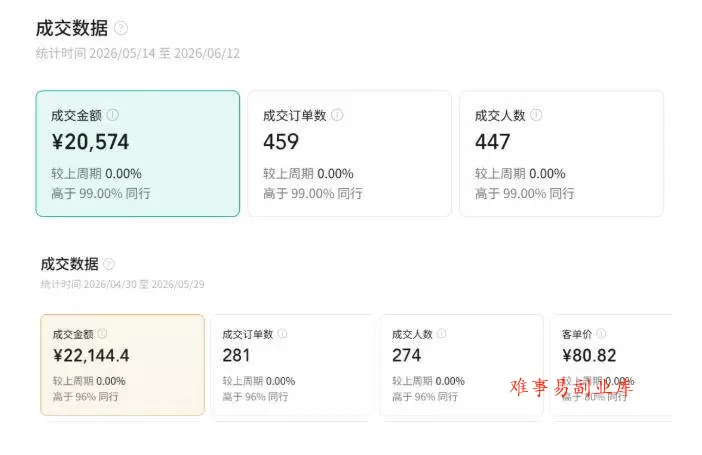
Task: Click the top 成交数据 heading text
Action: tap(72, 28)
